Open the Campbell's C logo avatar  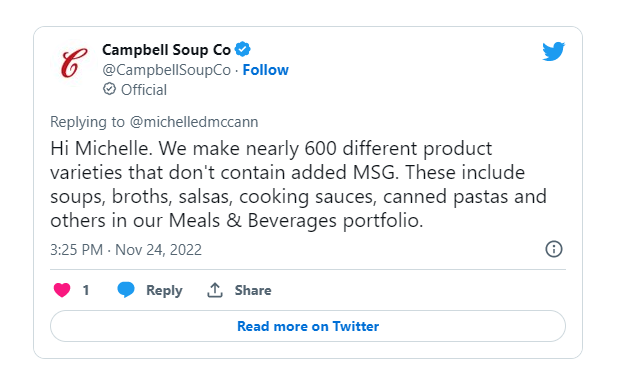click(74, 63)
